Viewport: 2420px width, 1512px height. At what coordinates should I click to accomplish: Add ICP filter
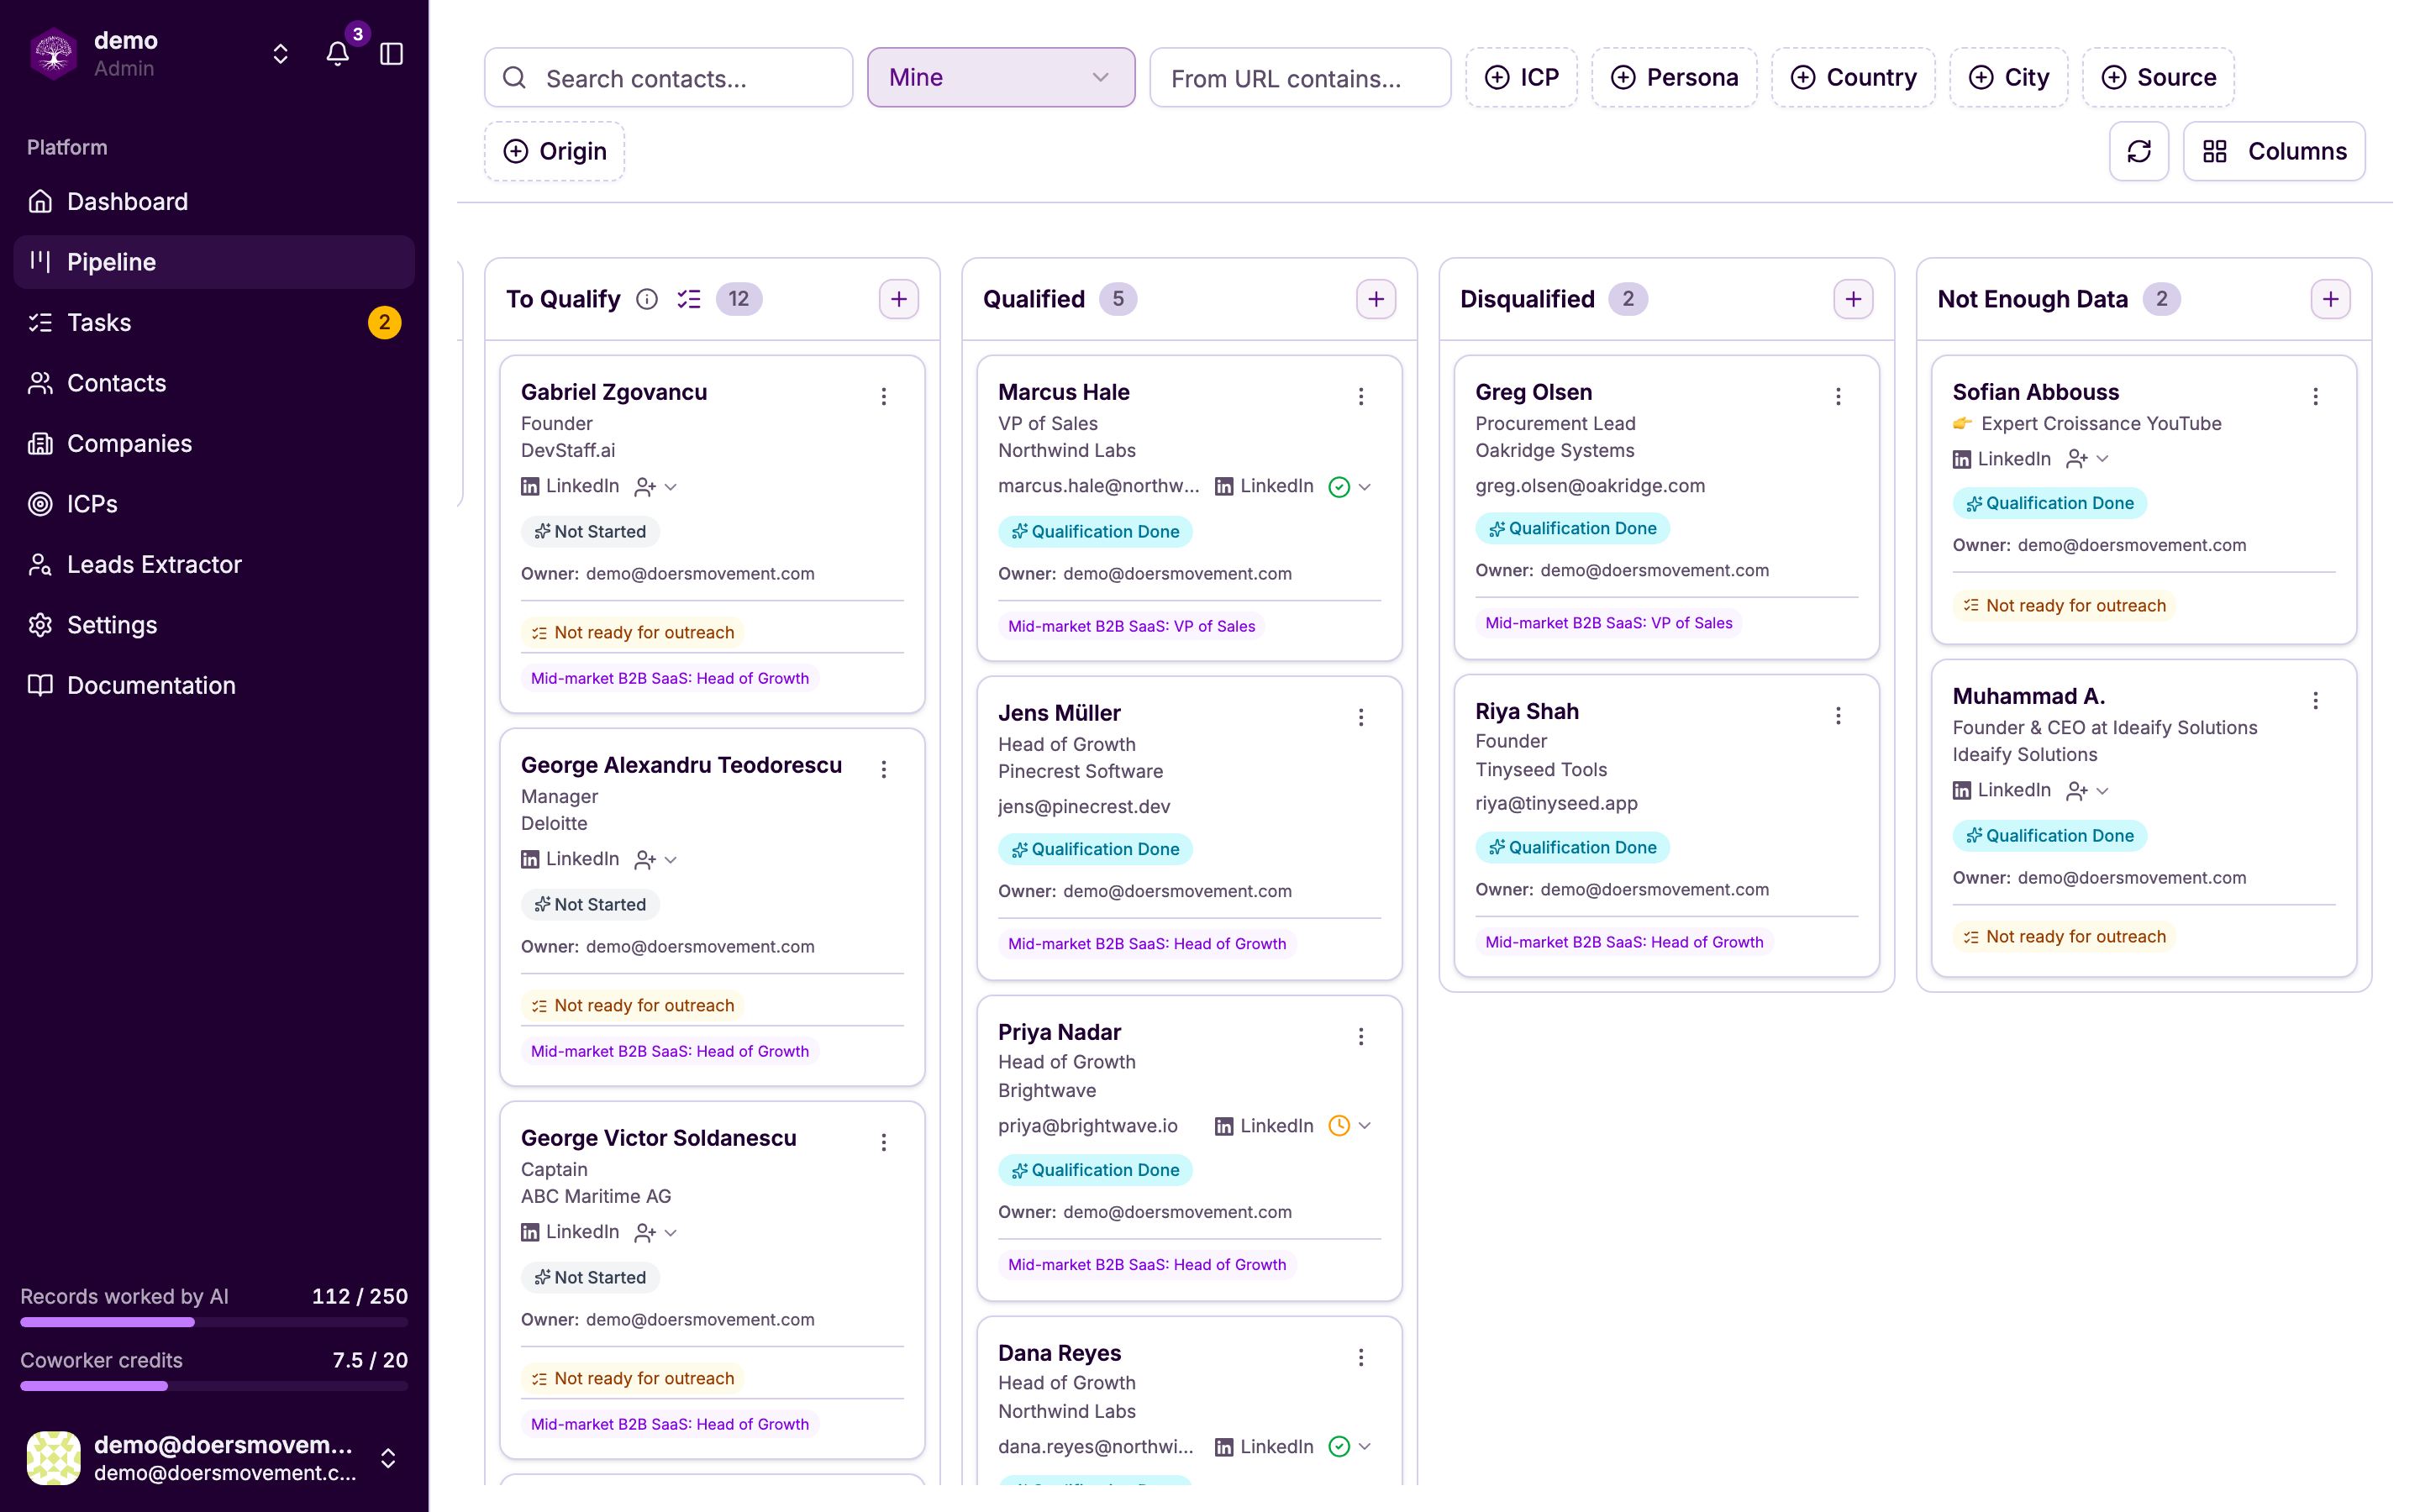tap(1521, 77)
